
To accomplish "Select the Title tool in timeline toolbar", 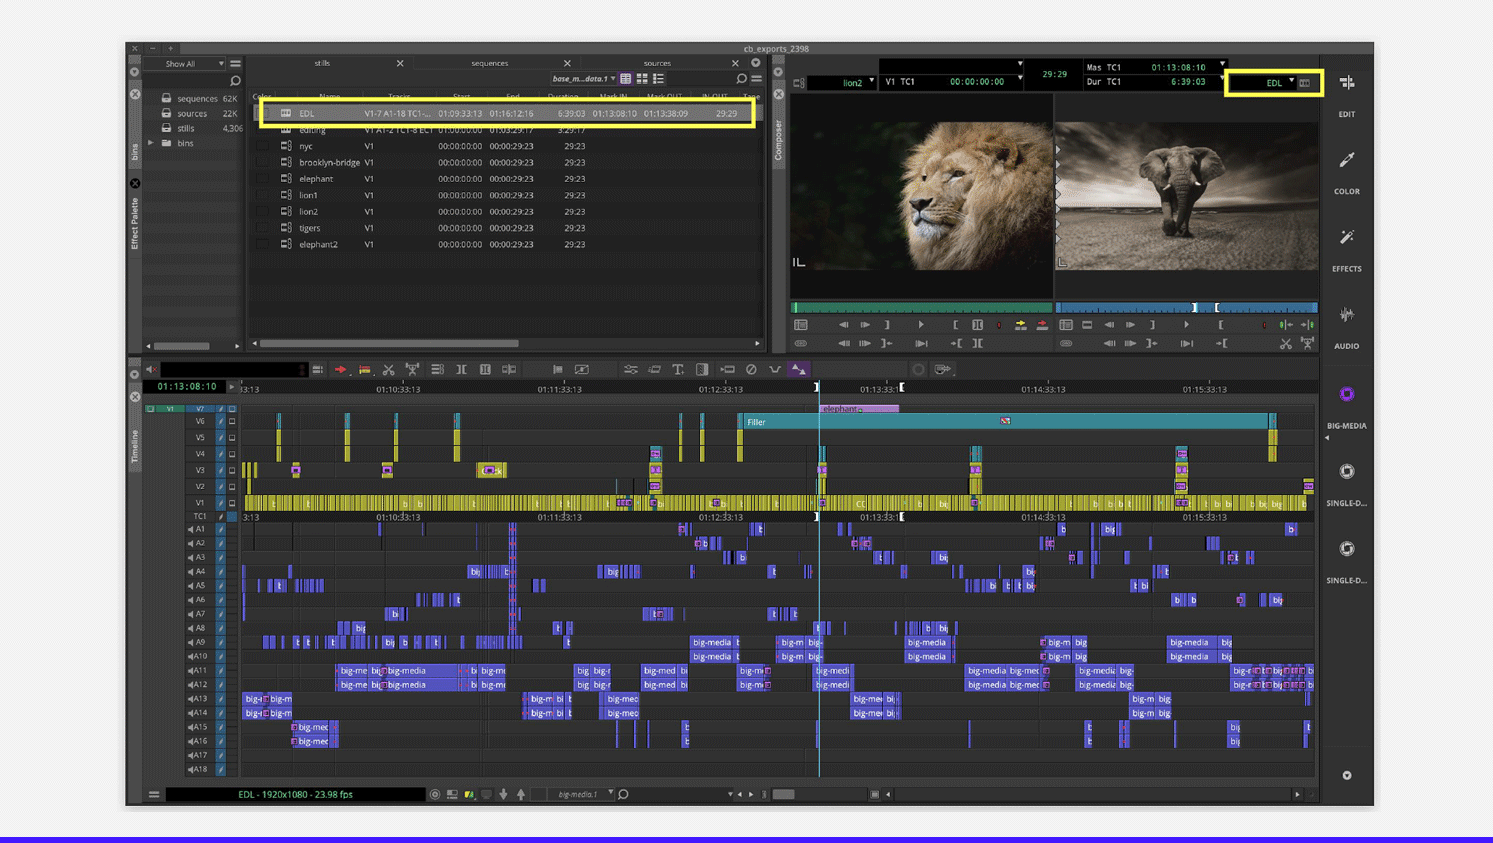I will click(678, 370).
